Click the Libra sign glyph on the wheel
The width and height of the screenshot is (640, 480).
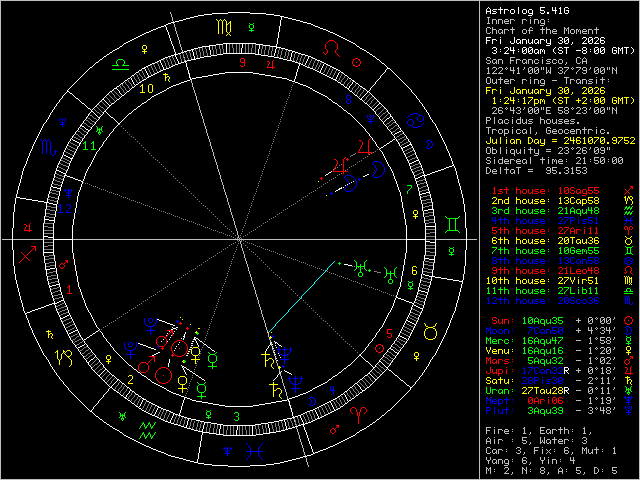click(x=121, y=62)
